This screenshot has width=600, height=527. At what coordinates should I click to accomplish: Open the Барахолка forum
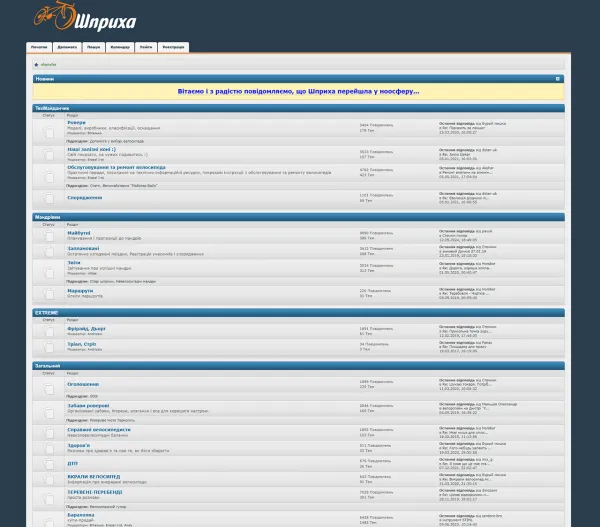click(81, 515)
